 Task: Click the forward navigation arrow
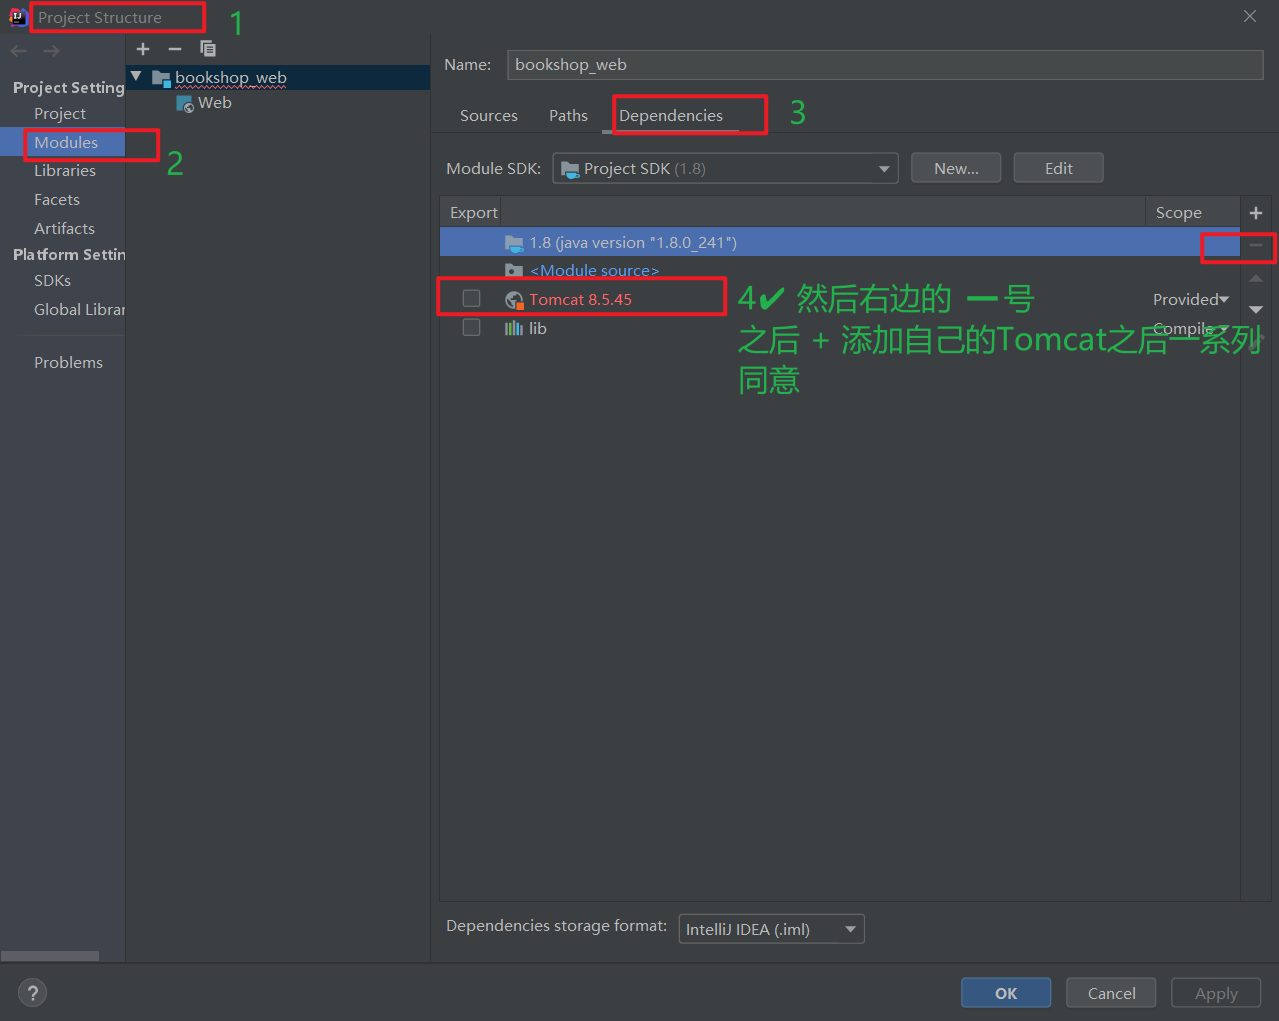pyautogui.click(x=51, y=51)
